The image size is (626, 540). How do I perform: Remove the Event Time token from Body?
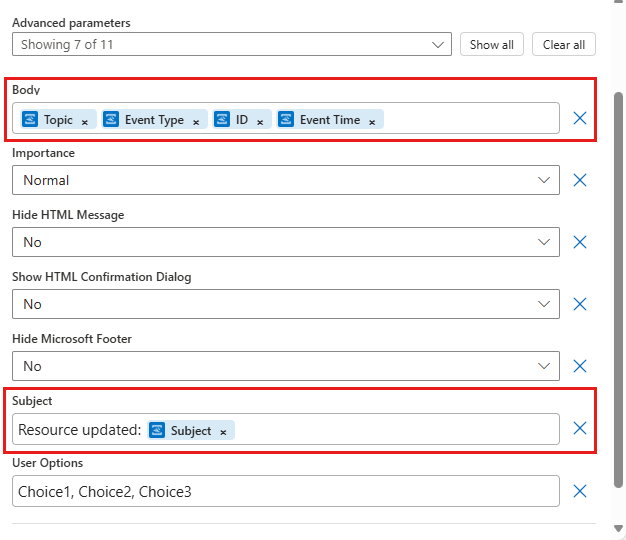click(x=372, y=121)
